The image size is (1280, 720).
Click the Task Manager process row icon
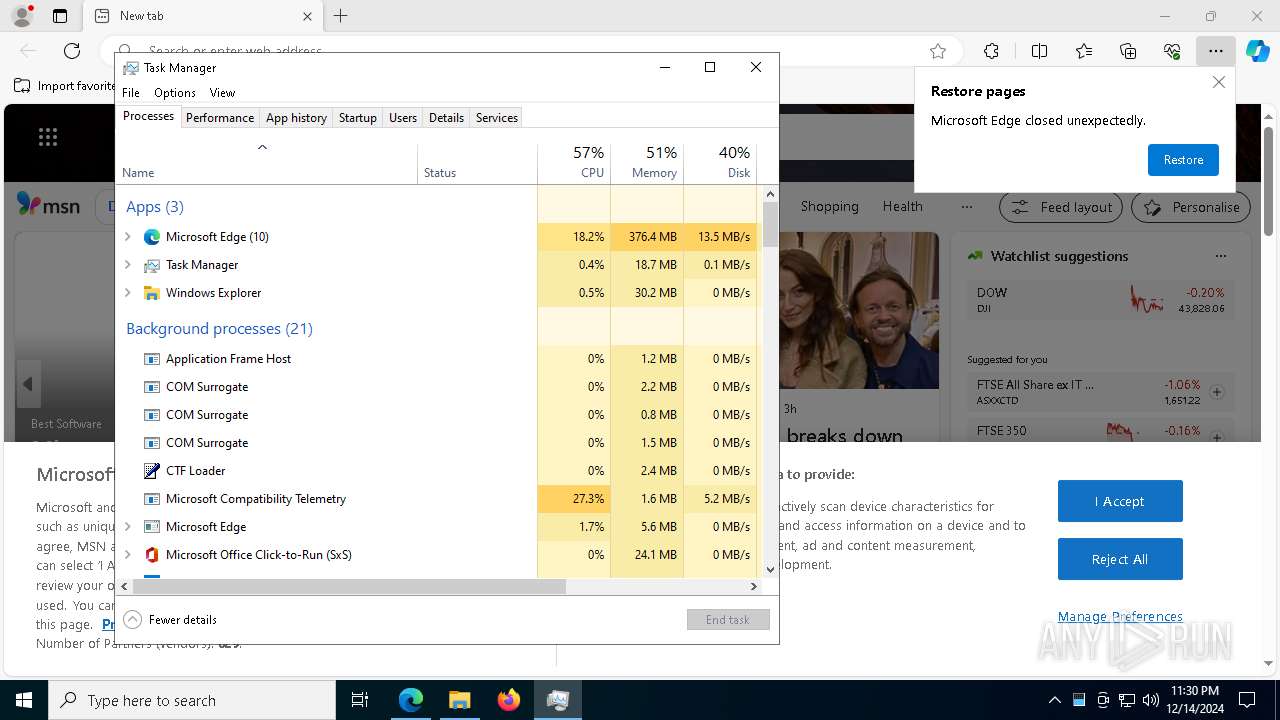(152, 265)
